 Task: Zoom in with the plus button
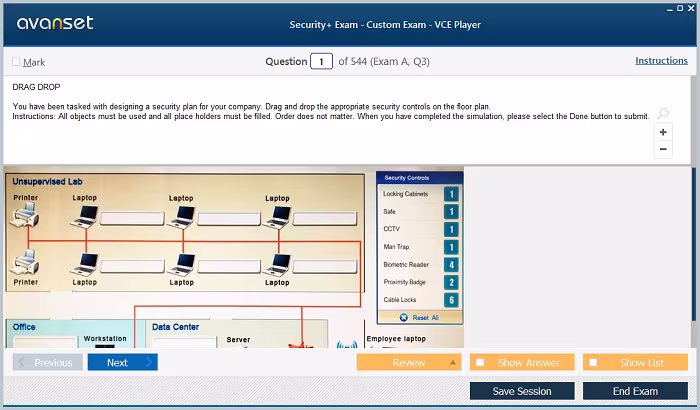[663, 132]
